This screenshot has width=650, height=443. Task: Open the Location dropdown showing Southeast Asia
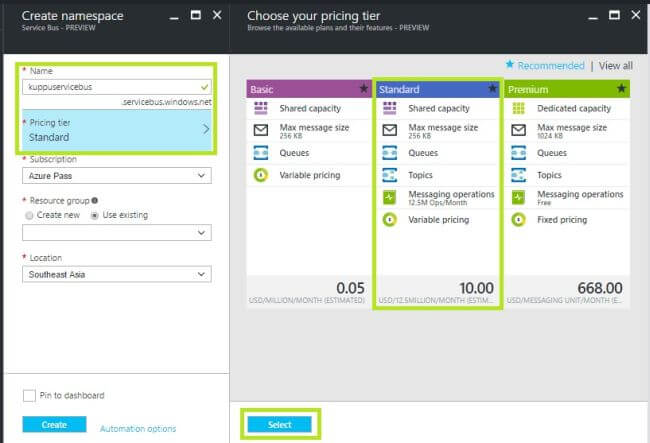point(117,274)
